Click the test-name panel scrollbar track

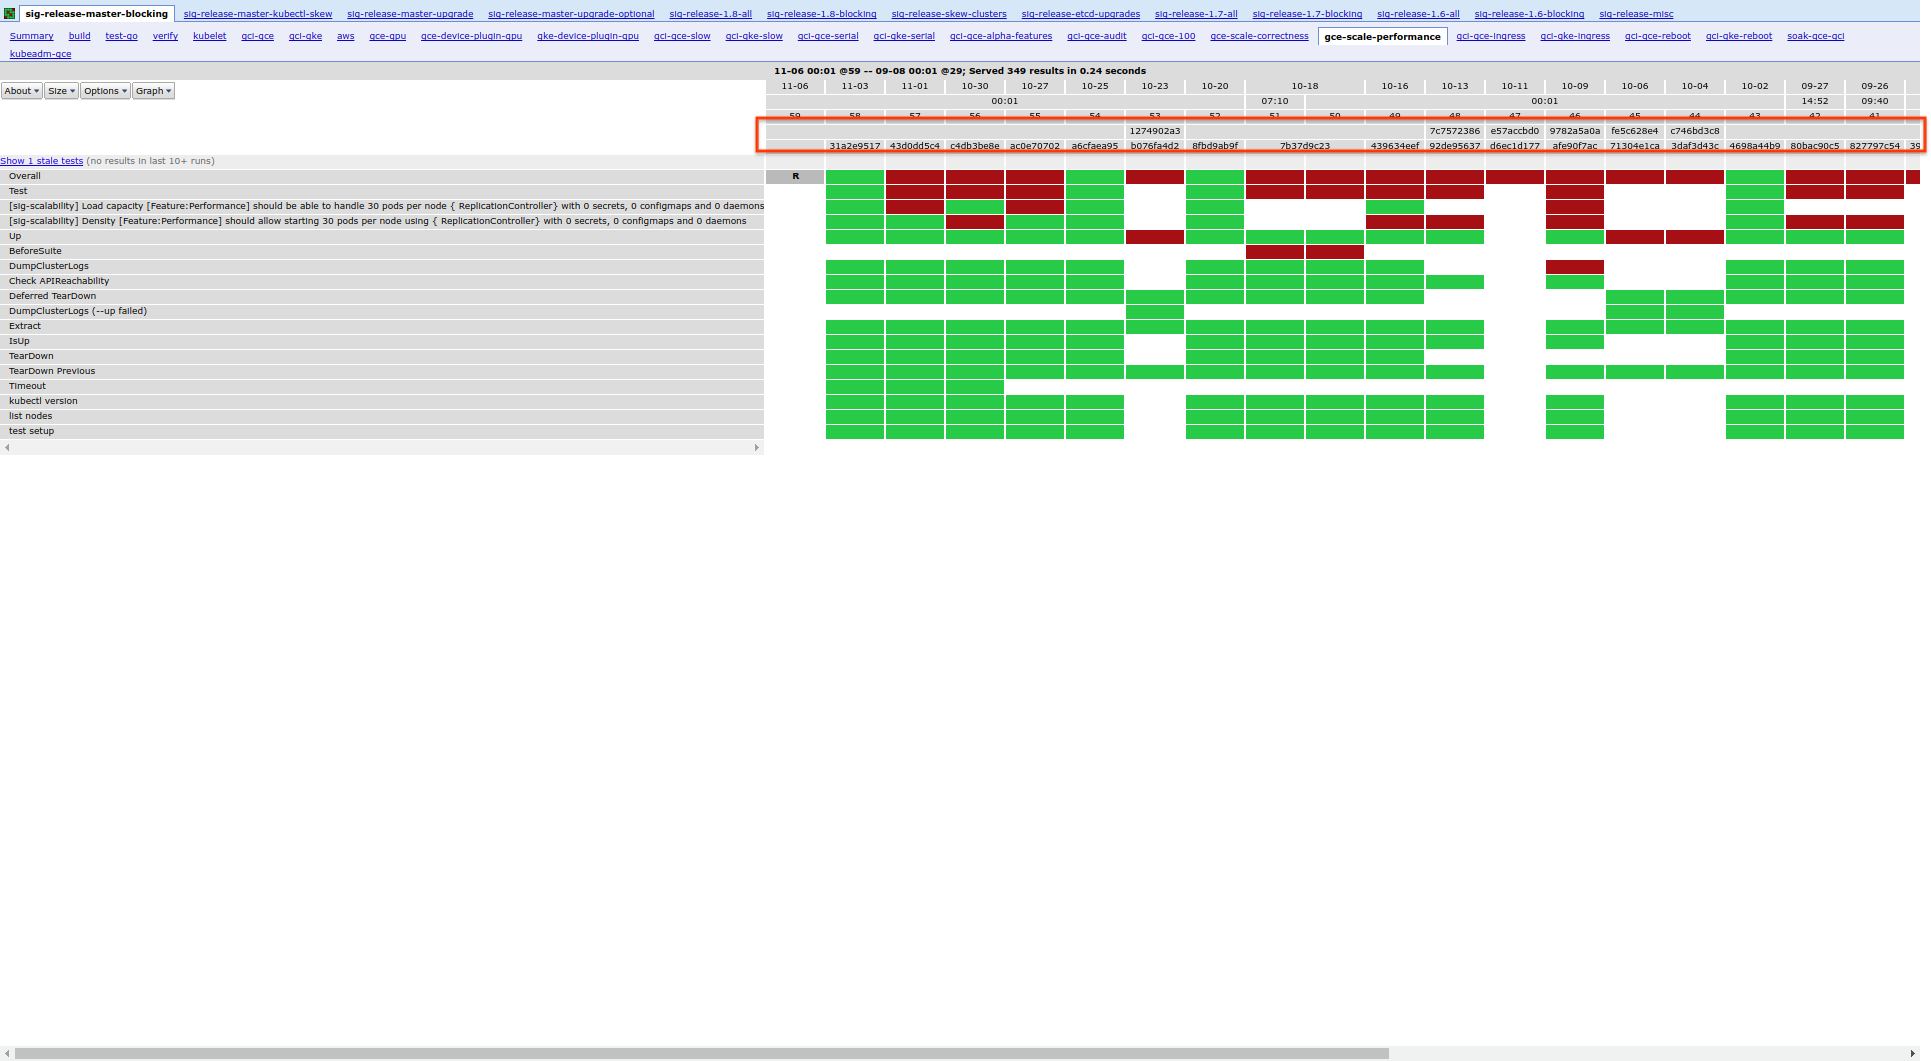[382, 447]
